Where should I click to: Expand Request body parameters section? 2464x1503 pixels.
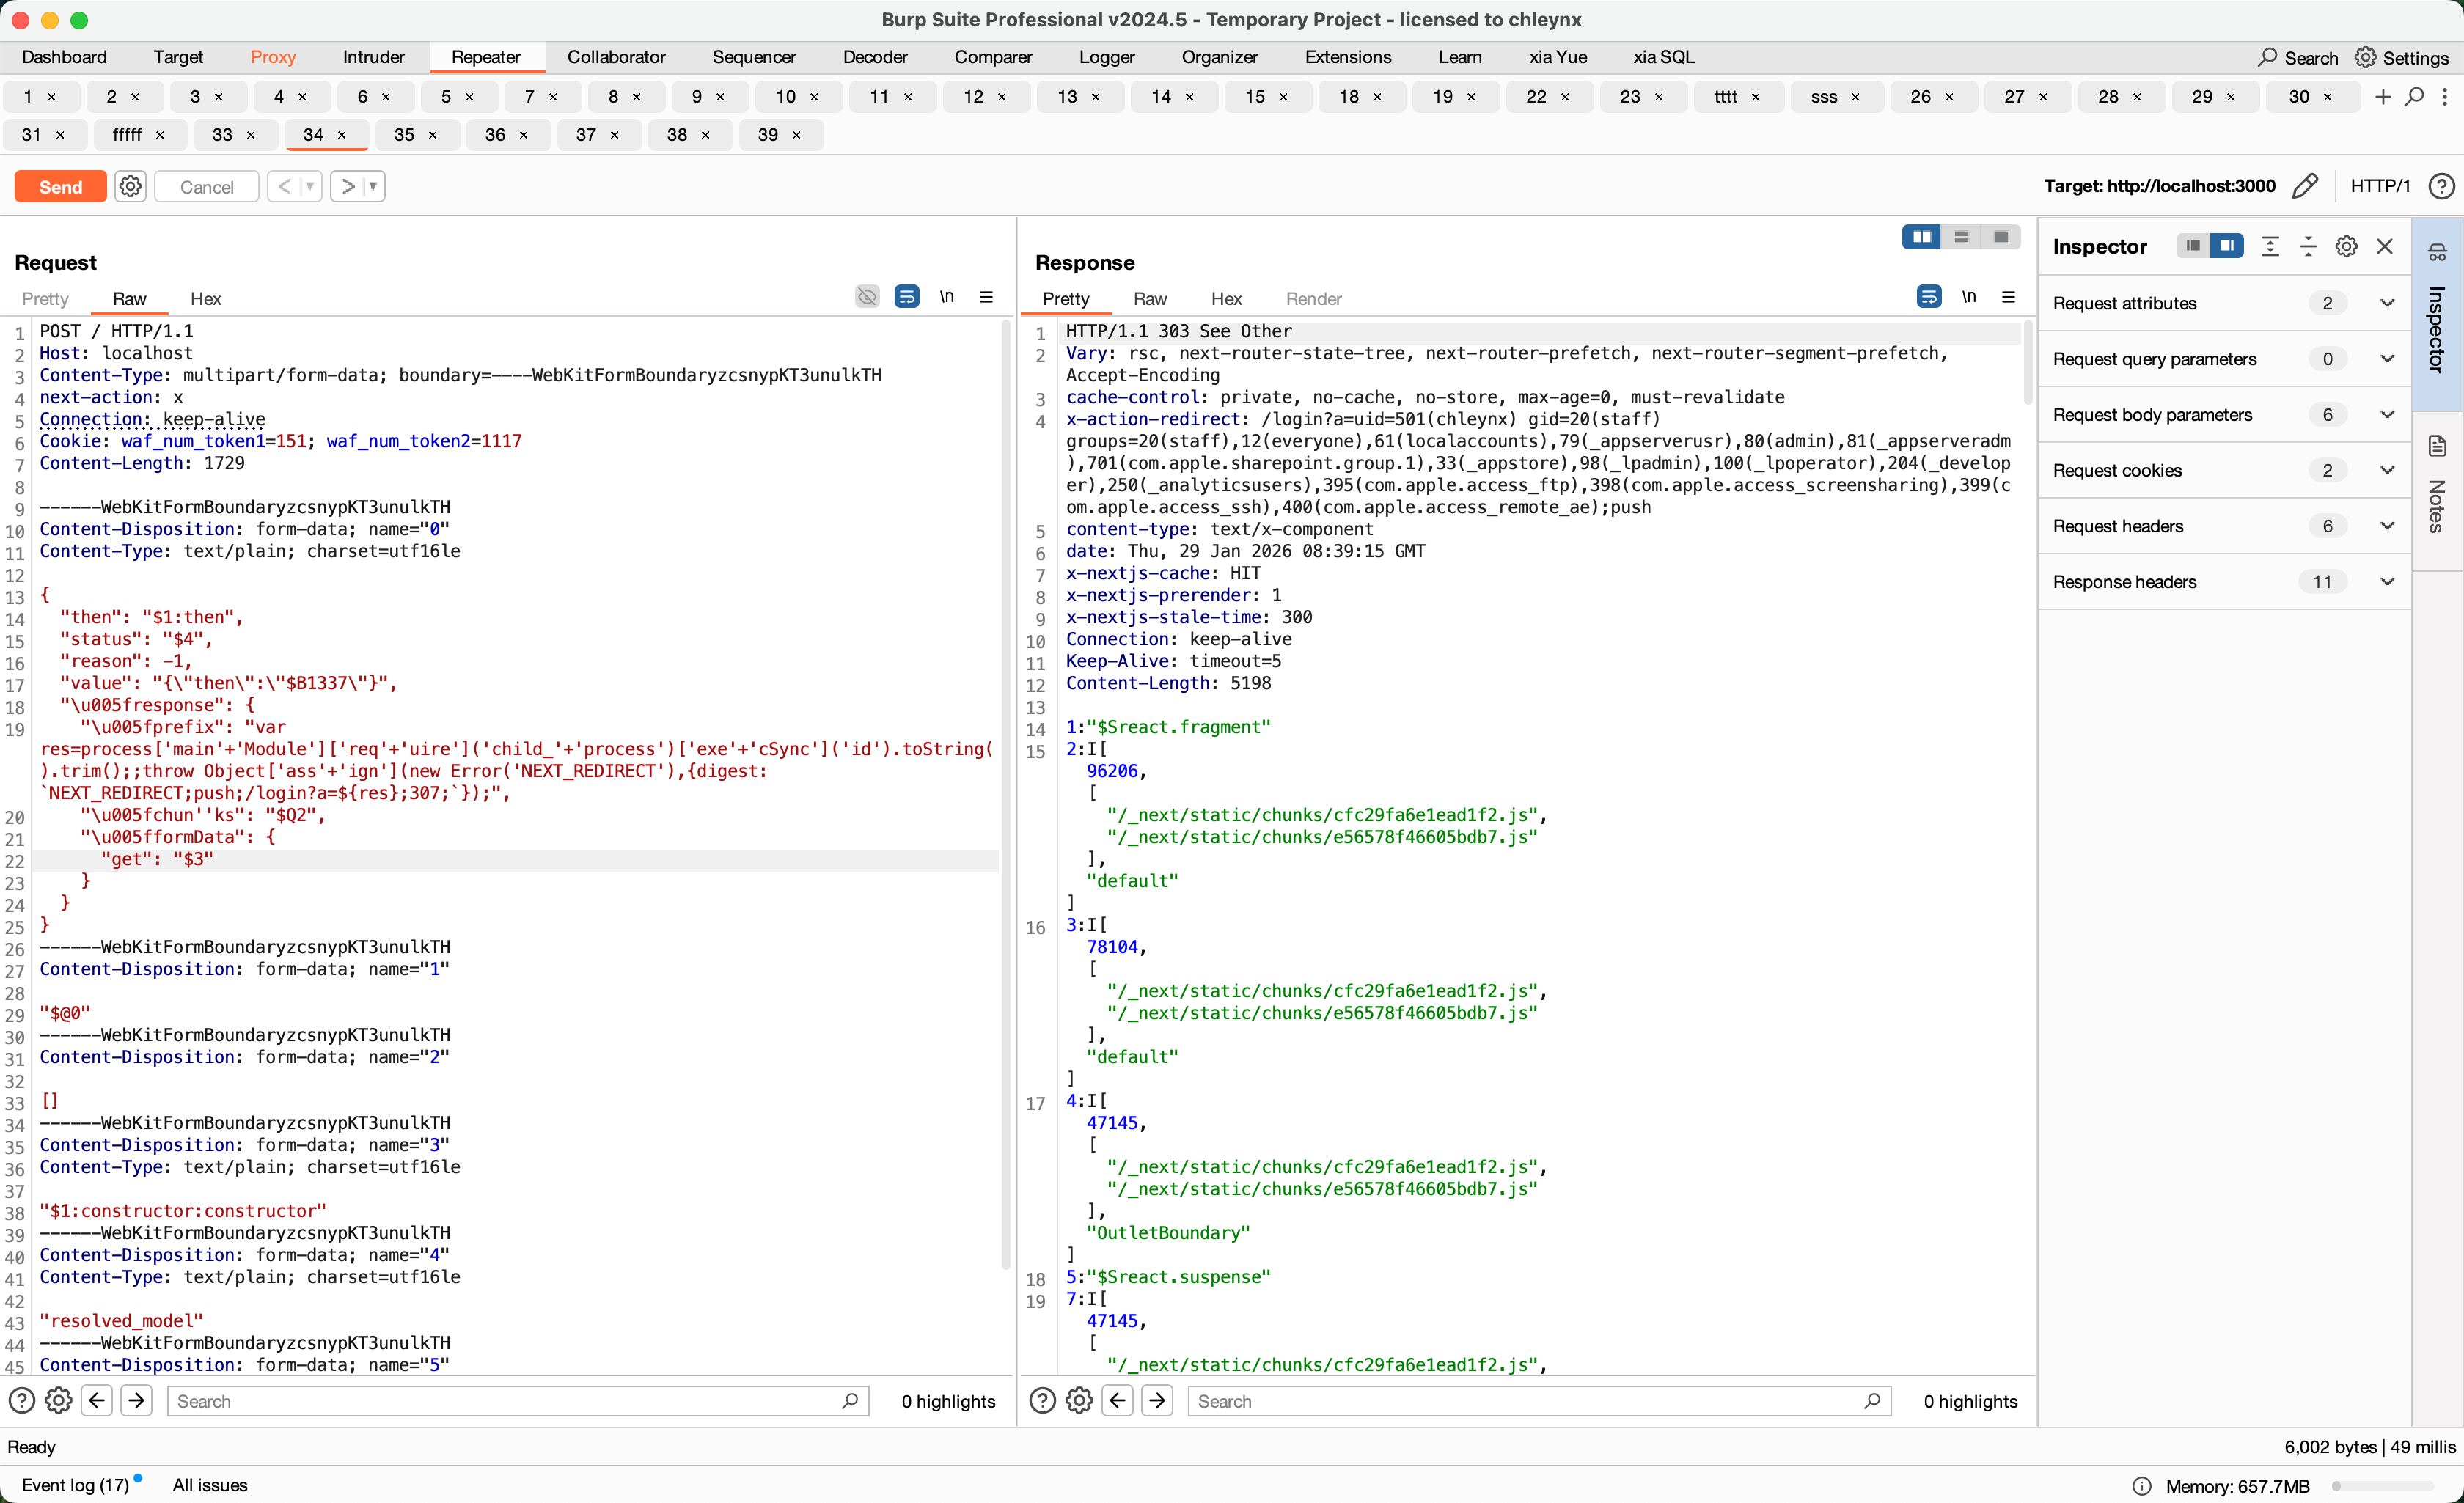2386,414
